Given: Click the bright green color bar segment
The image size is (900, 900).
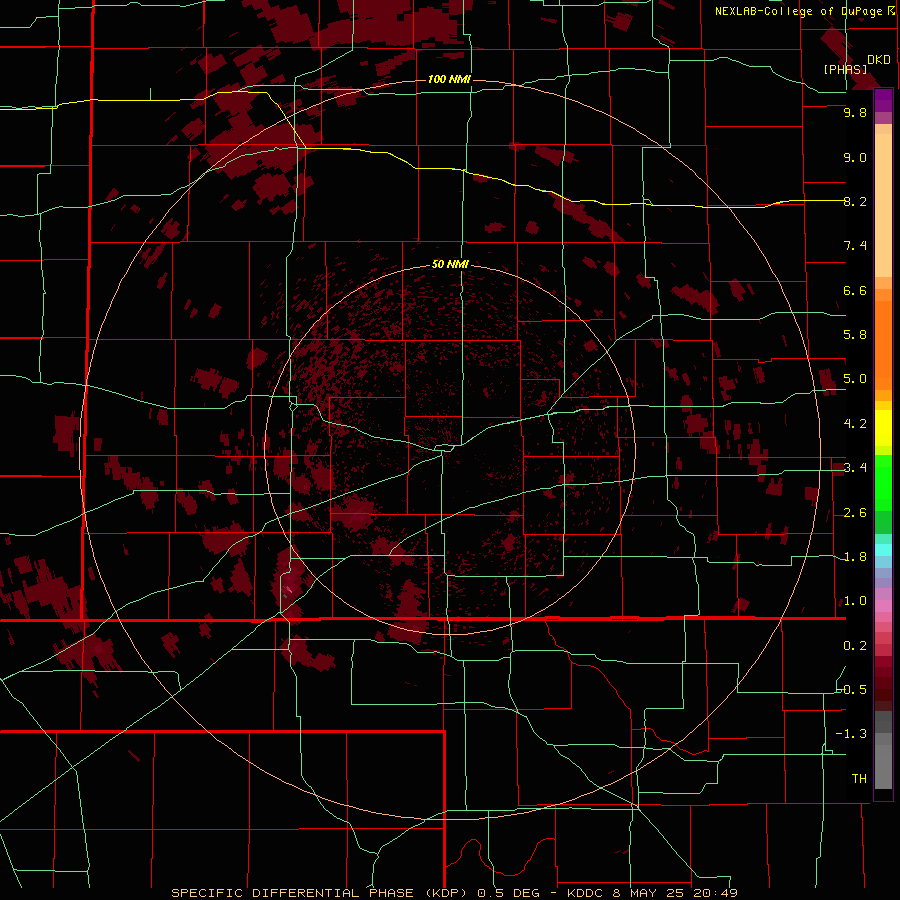Looking at the screenshot, I should coord(883,482).
